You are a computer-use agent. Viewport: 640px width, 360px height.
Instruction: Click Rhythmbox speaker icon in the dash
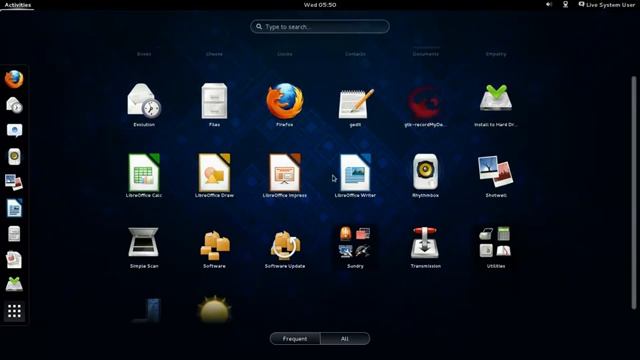point(14,156)
